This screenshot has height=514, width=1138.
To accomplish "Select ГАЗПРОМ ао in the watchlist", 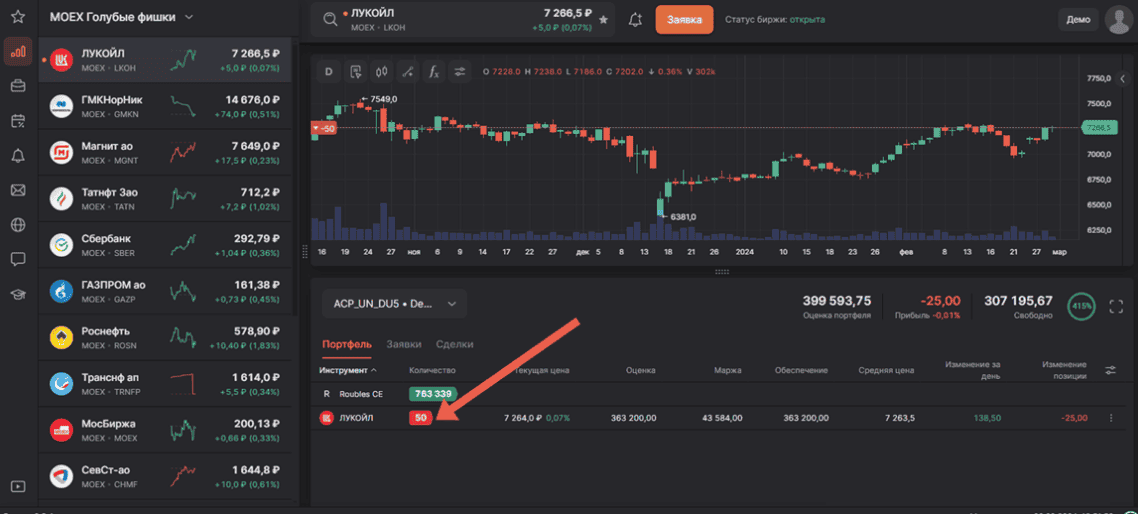I will pyautogui.click(x=165, y=291).
